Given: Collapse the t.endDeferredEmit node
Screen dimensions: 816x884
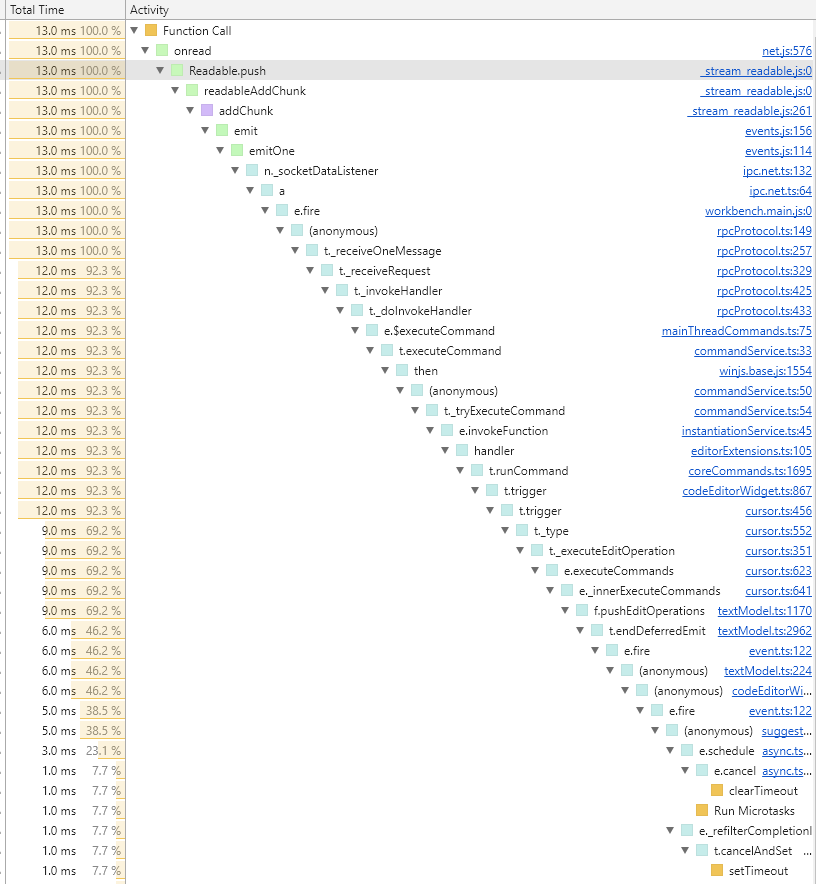Looking at the screenshot, I should click(x=580, y=631).
